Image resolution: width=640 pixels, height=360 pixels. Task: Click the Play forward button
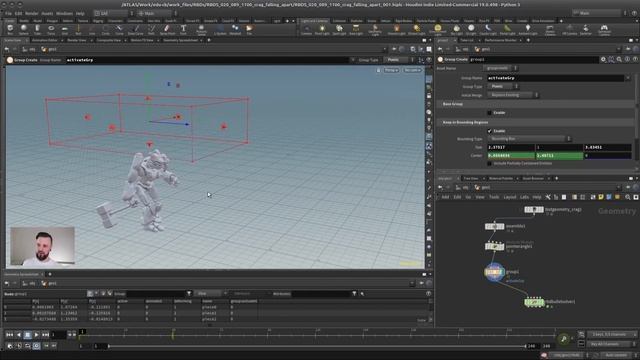click(x=36, y=335)
